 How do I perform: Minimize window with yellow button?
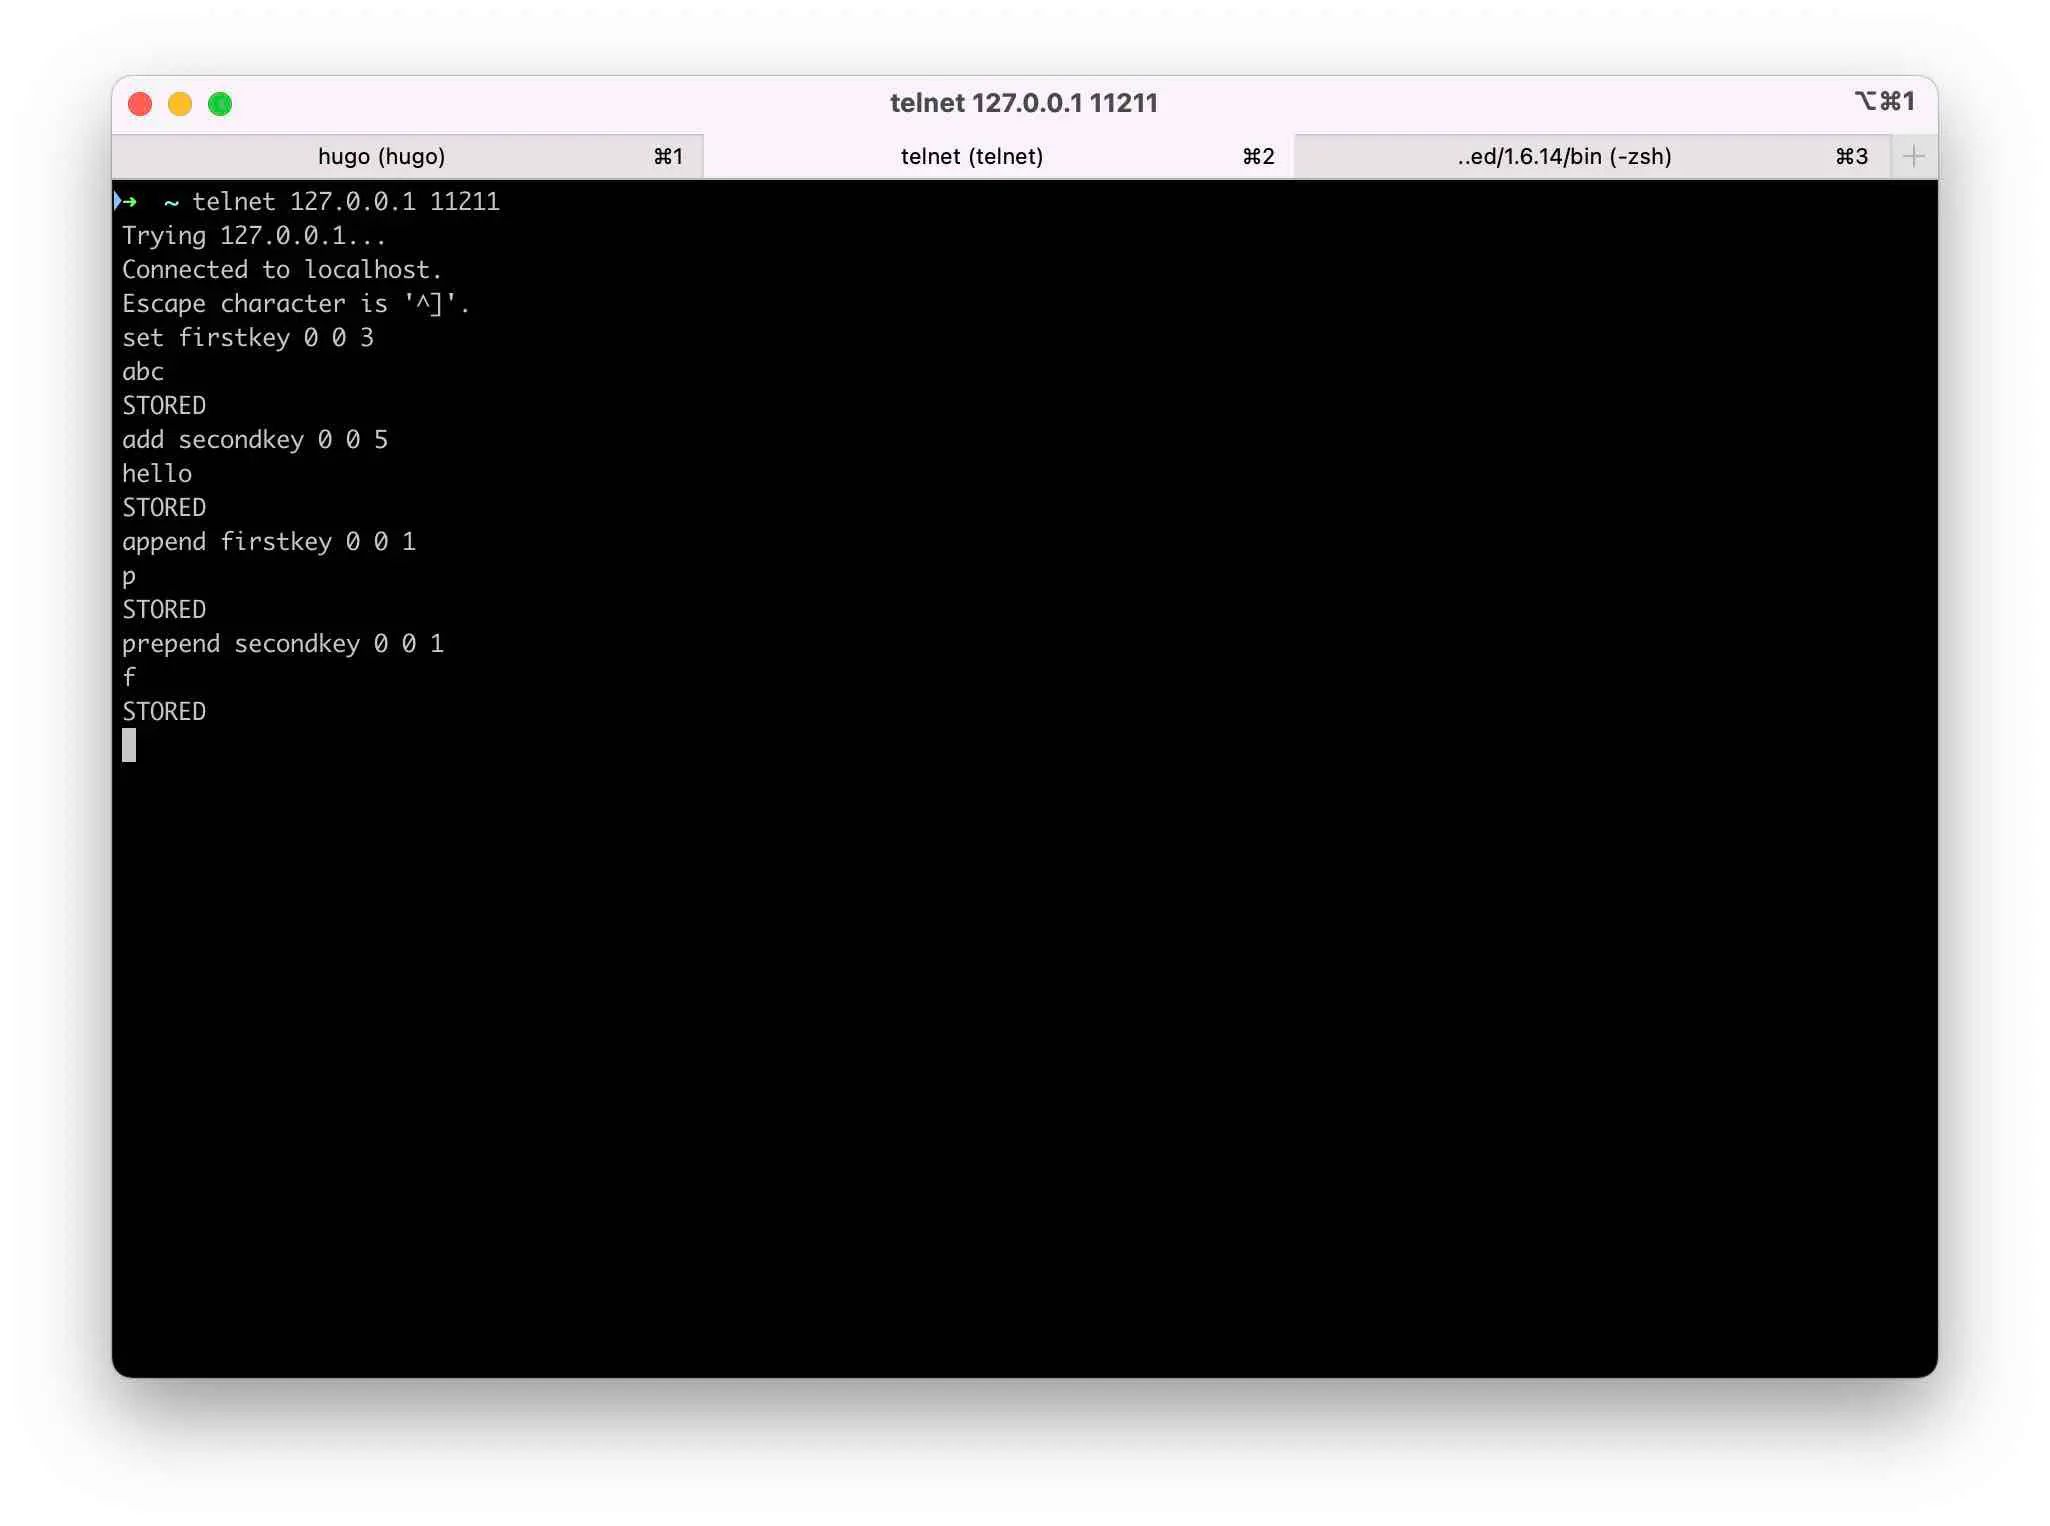(180, 104)
